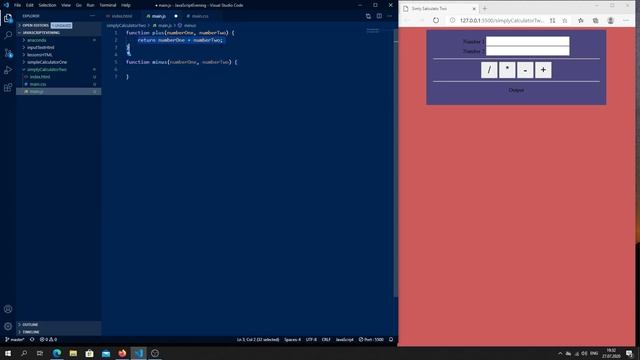
Task: Click the Number 2 input field
Action: pos(527,51)
